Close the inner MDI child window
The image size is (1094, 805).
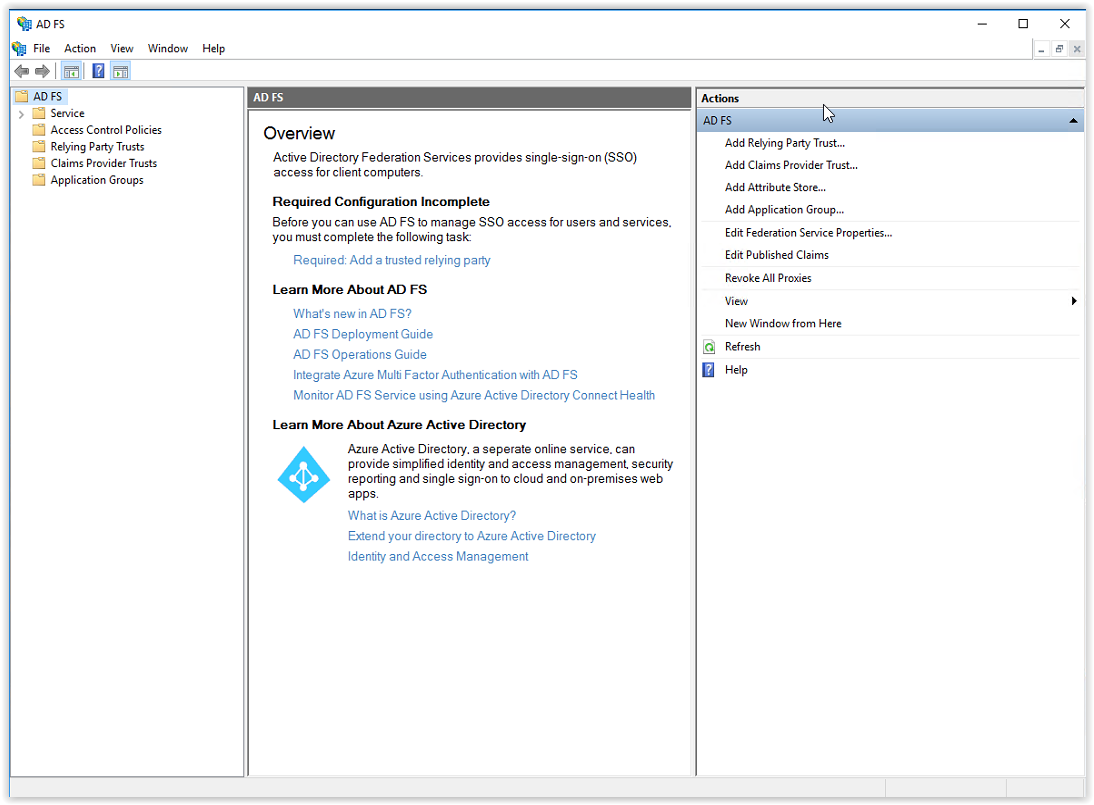pos(1077,49)
